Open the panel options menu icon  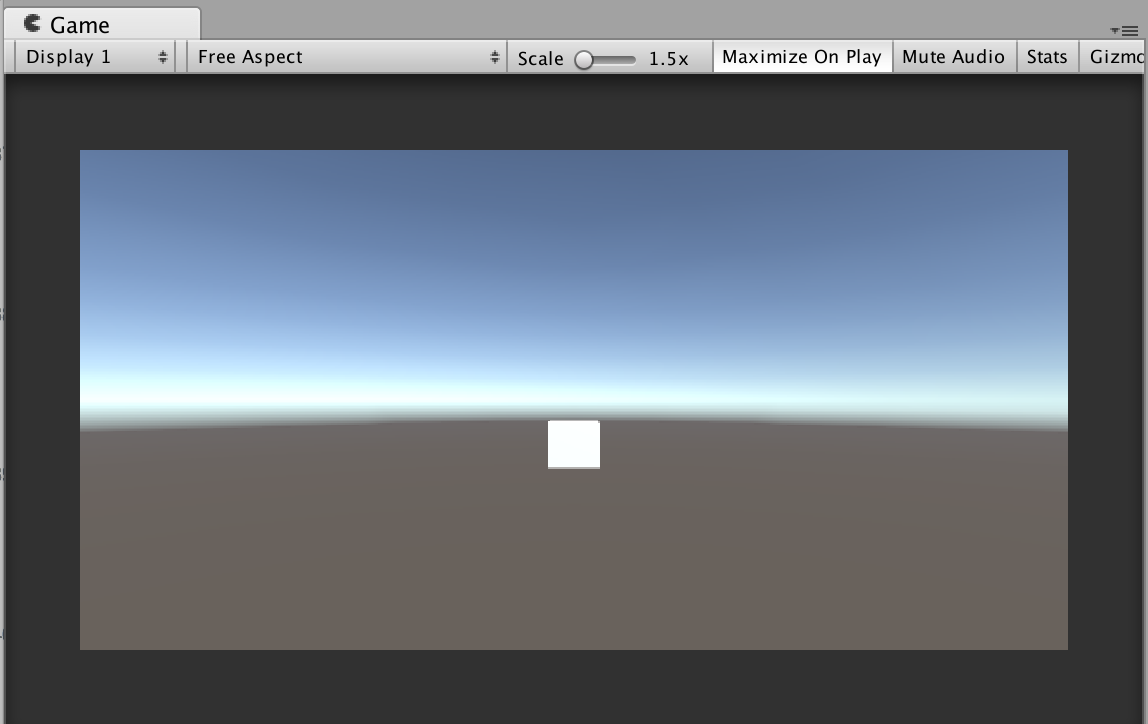click(1126, 31)
